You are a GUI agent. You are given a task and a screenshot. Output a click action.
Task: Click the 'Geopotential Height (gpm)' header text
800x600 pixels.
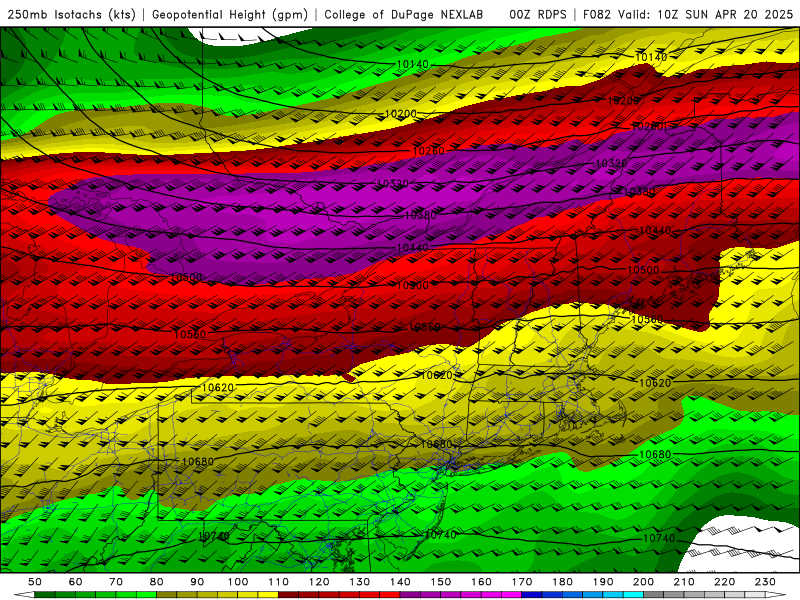pyautogui.click(x=230, y=14)
